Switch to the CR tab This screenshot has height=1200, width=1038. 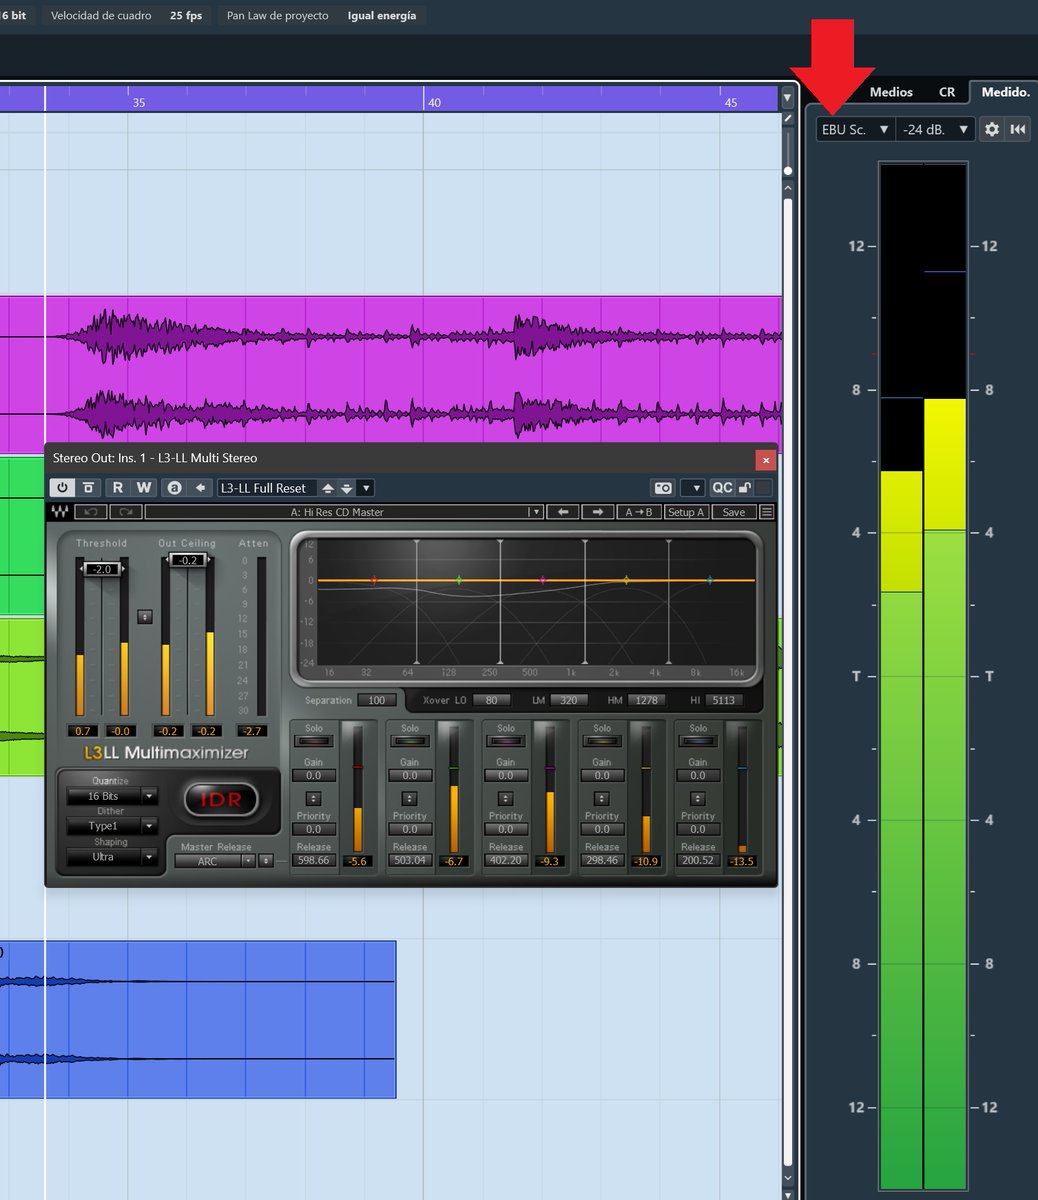click(x=947, y=92)
